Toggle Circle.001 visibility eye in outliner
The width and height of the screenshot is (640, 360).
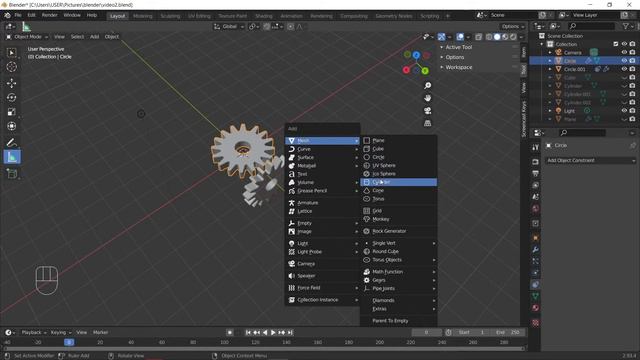(x=624, y=69)
